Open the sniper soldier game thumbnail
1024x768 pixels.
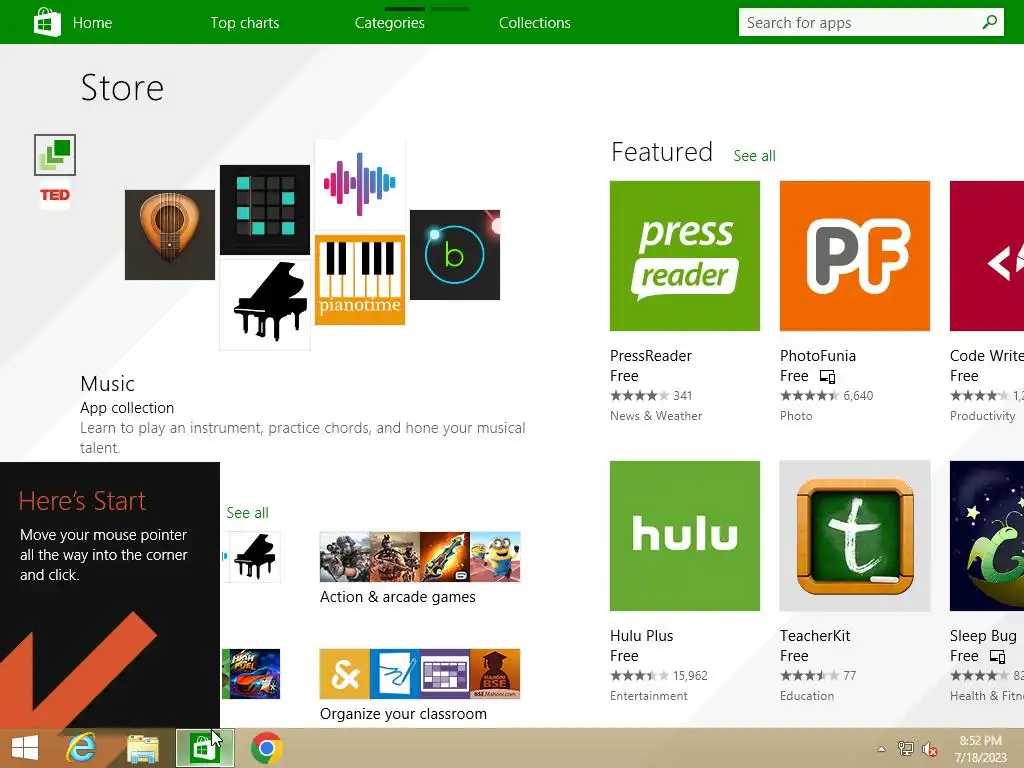345,557
